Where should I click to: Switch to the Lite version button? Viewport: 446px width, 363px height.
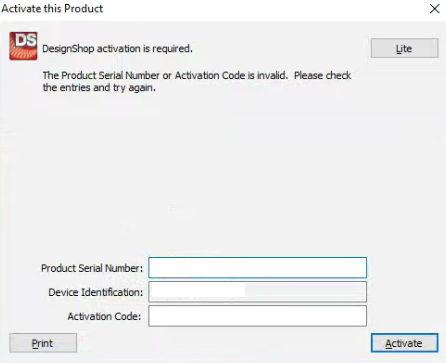[x=405, y=48]
